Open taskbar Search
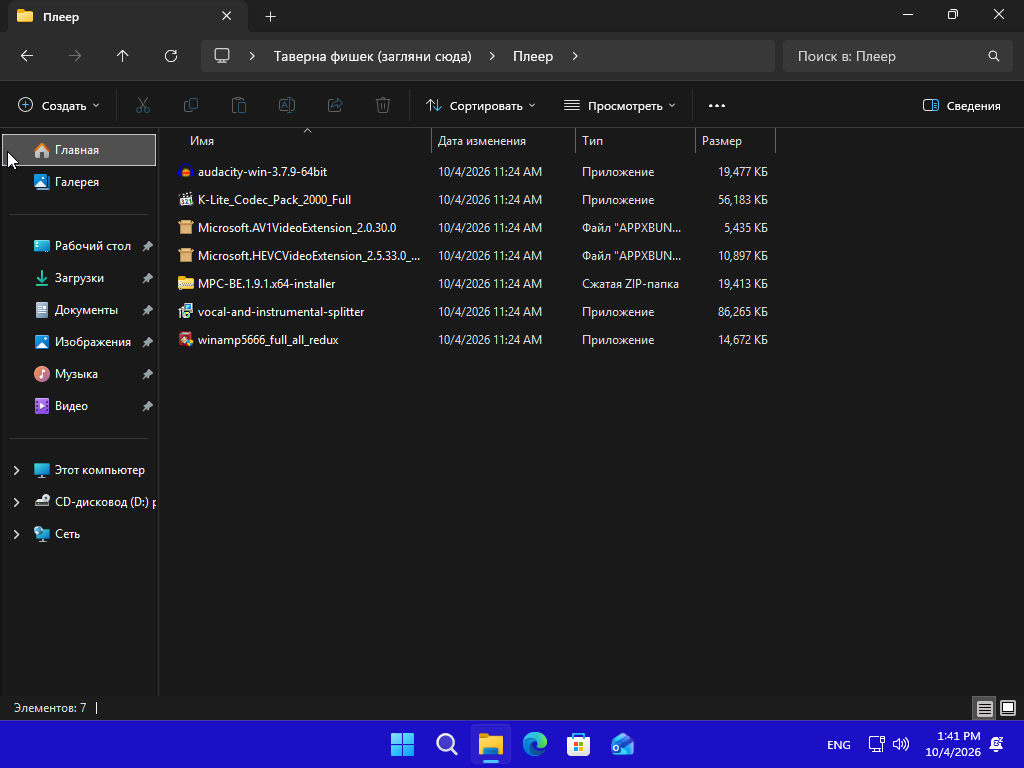This screenshot has height=768, width=1024. tap(447, 744)
